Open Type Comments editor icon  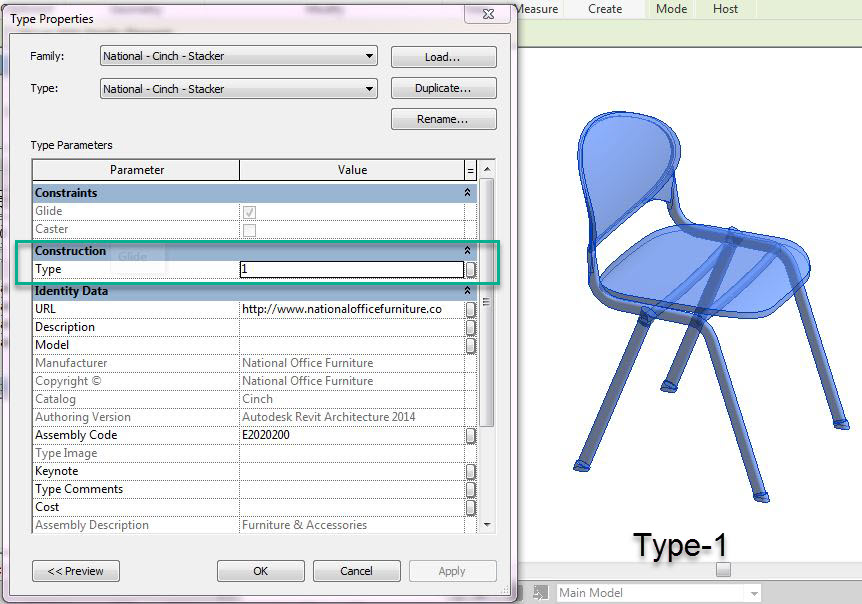click(x=470, y=488)
